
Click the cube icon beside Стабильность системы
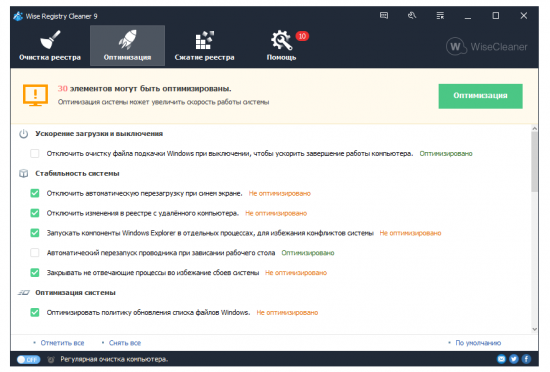[x=24, y=173]
